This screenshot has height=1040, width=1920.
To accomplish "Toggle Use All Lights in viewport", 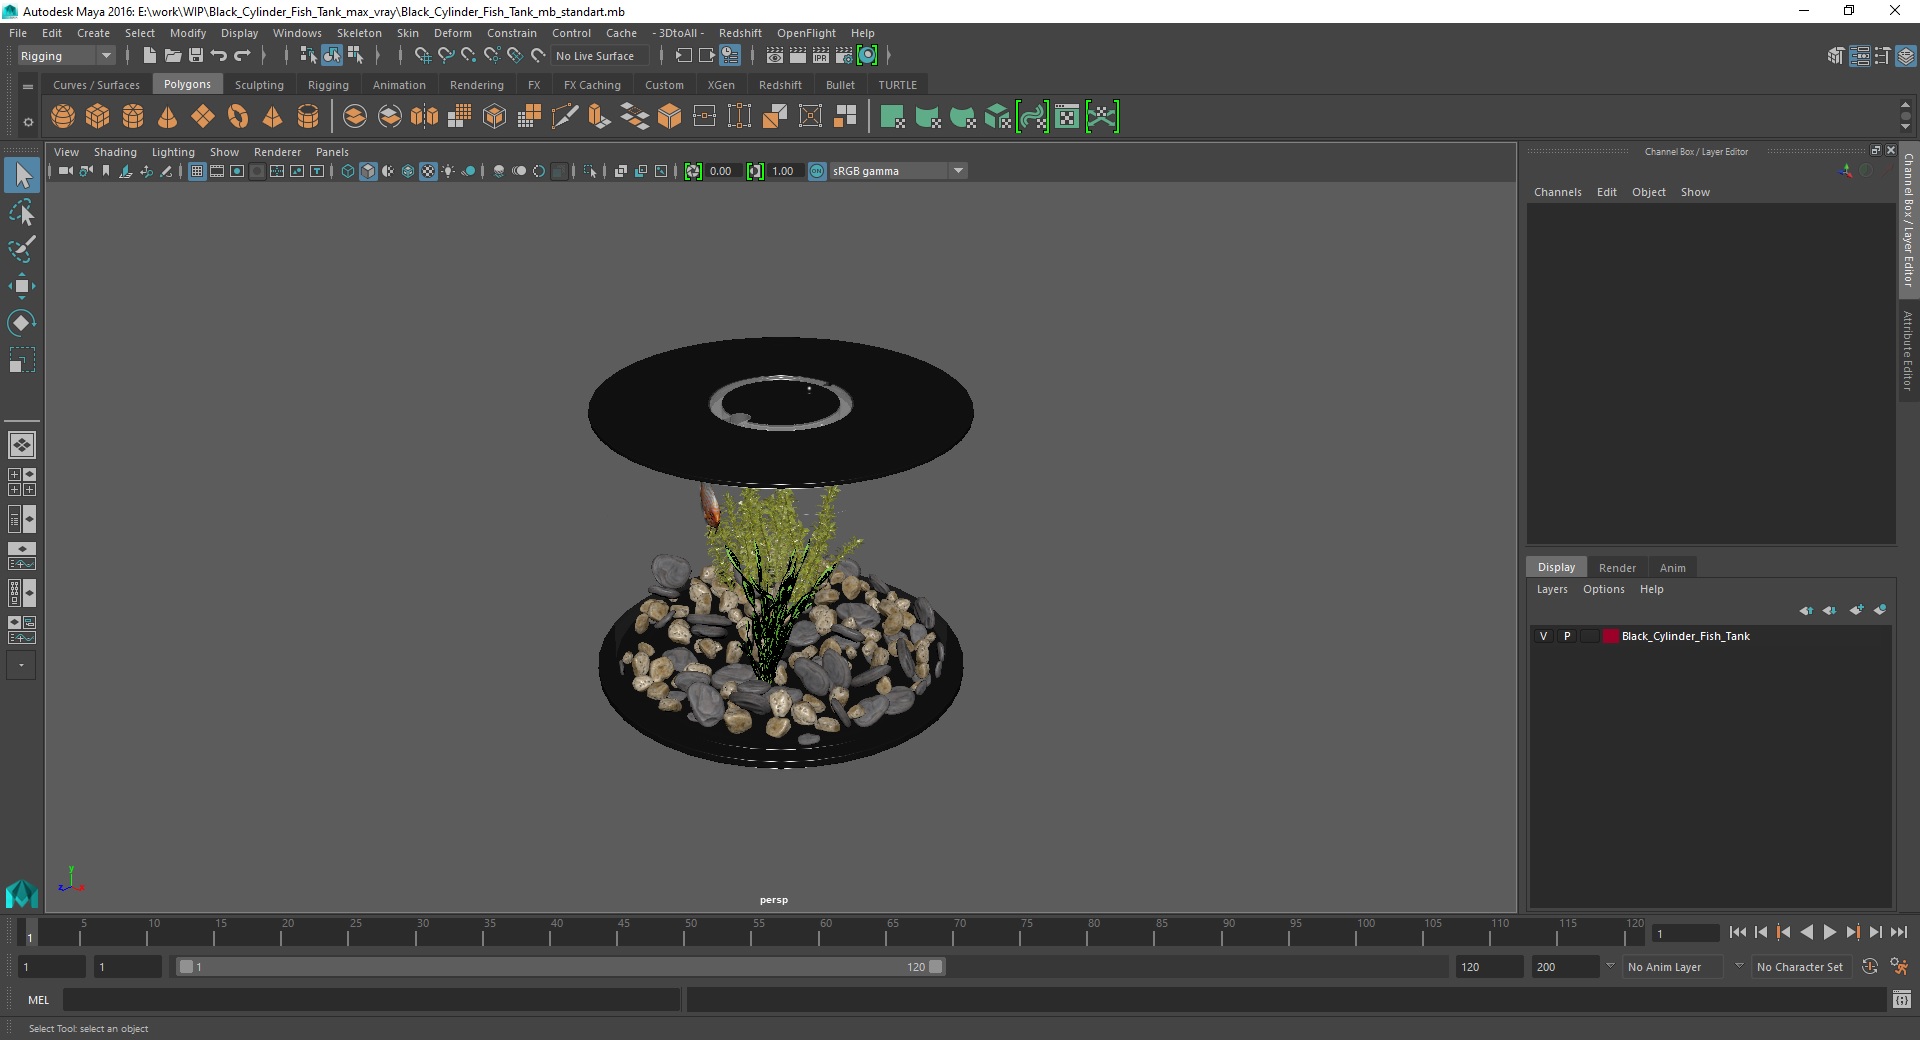I will 448,171.
